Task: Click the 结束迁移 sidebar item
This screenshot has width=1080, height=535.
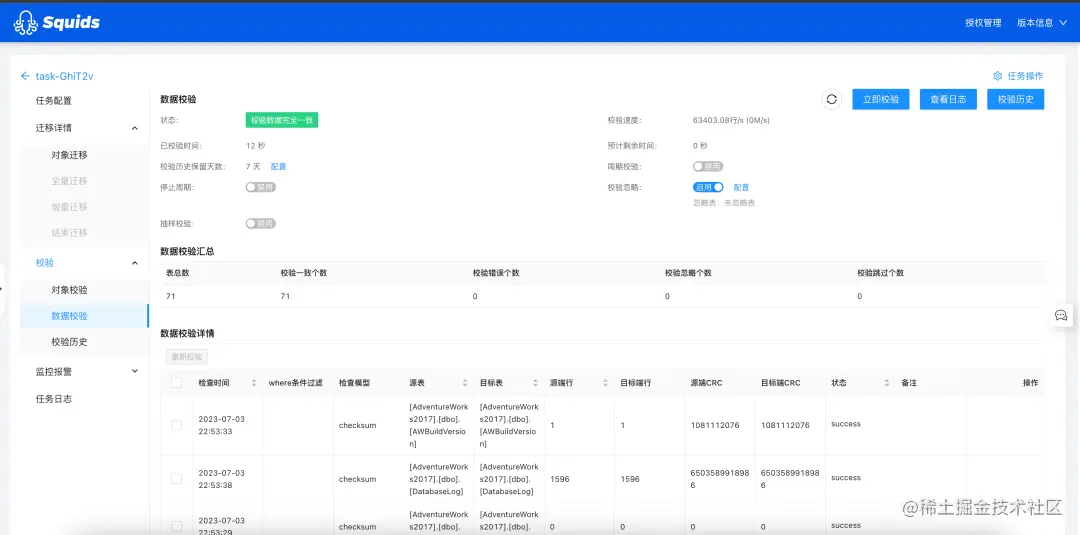Action: coord(70,233)
